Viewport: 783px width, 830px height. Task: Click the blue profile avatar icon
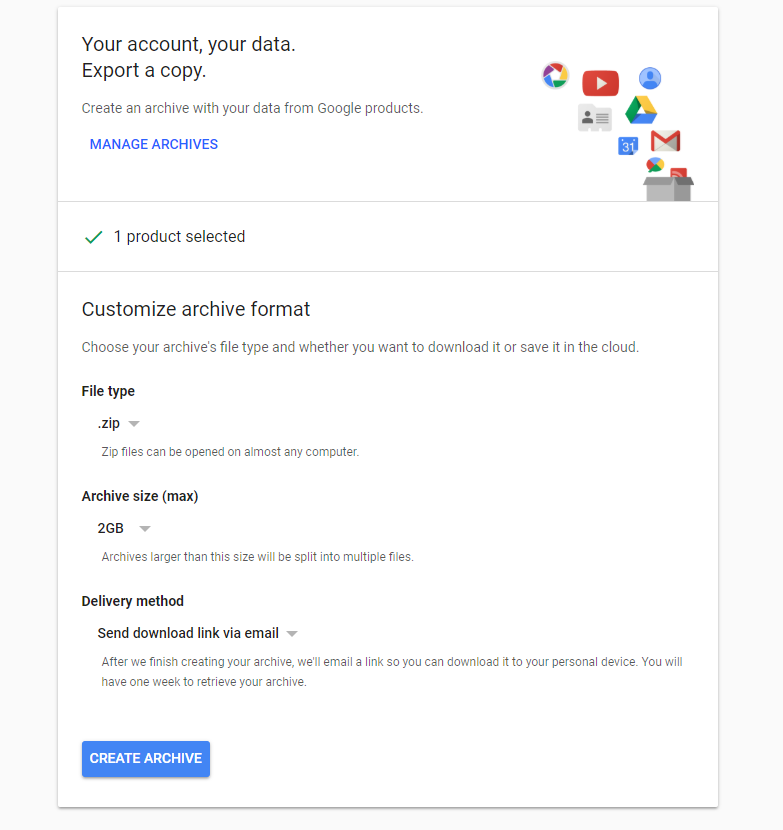tap(650, 78)
